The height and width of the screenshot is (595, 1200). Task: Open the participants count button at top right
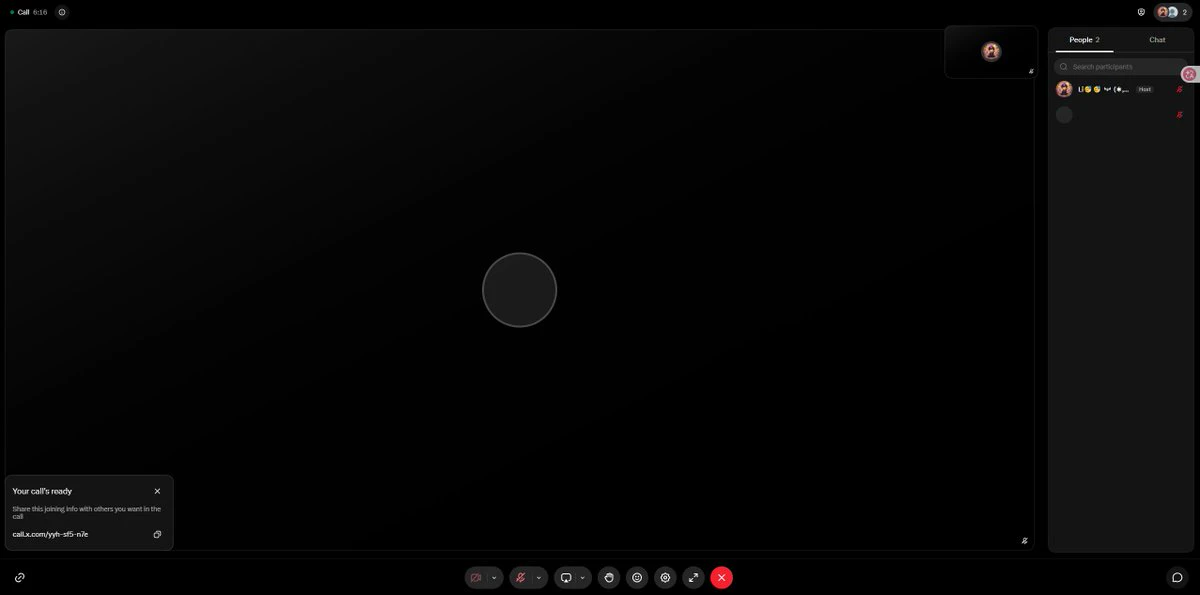[1172, 12]
